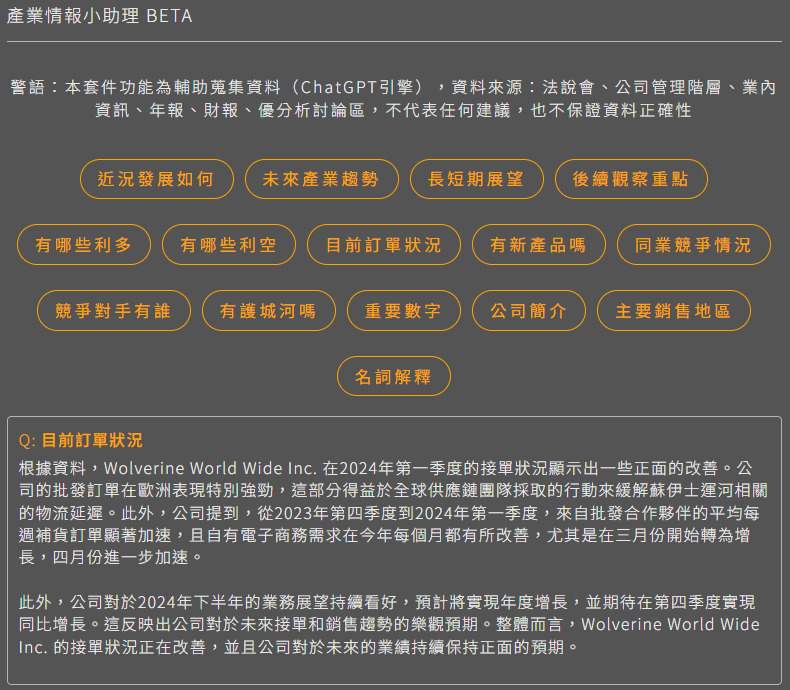Click the Q: 目前訂單狀況 answer heading
The height and width of the screenshot is (690, 790).
pos(81,441)
